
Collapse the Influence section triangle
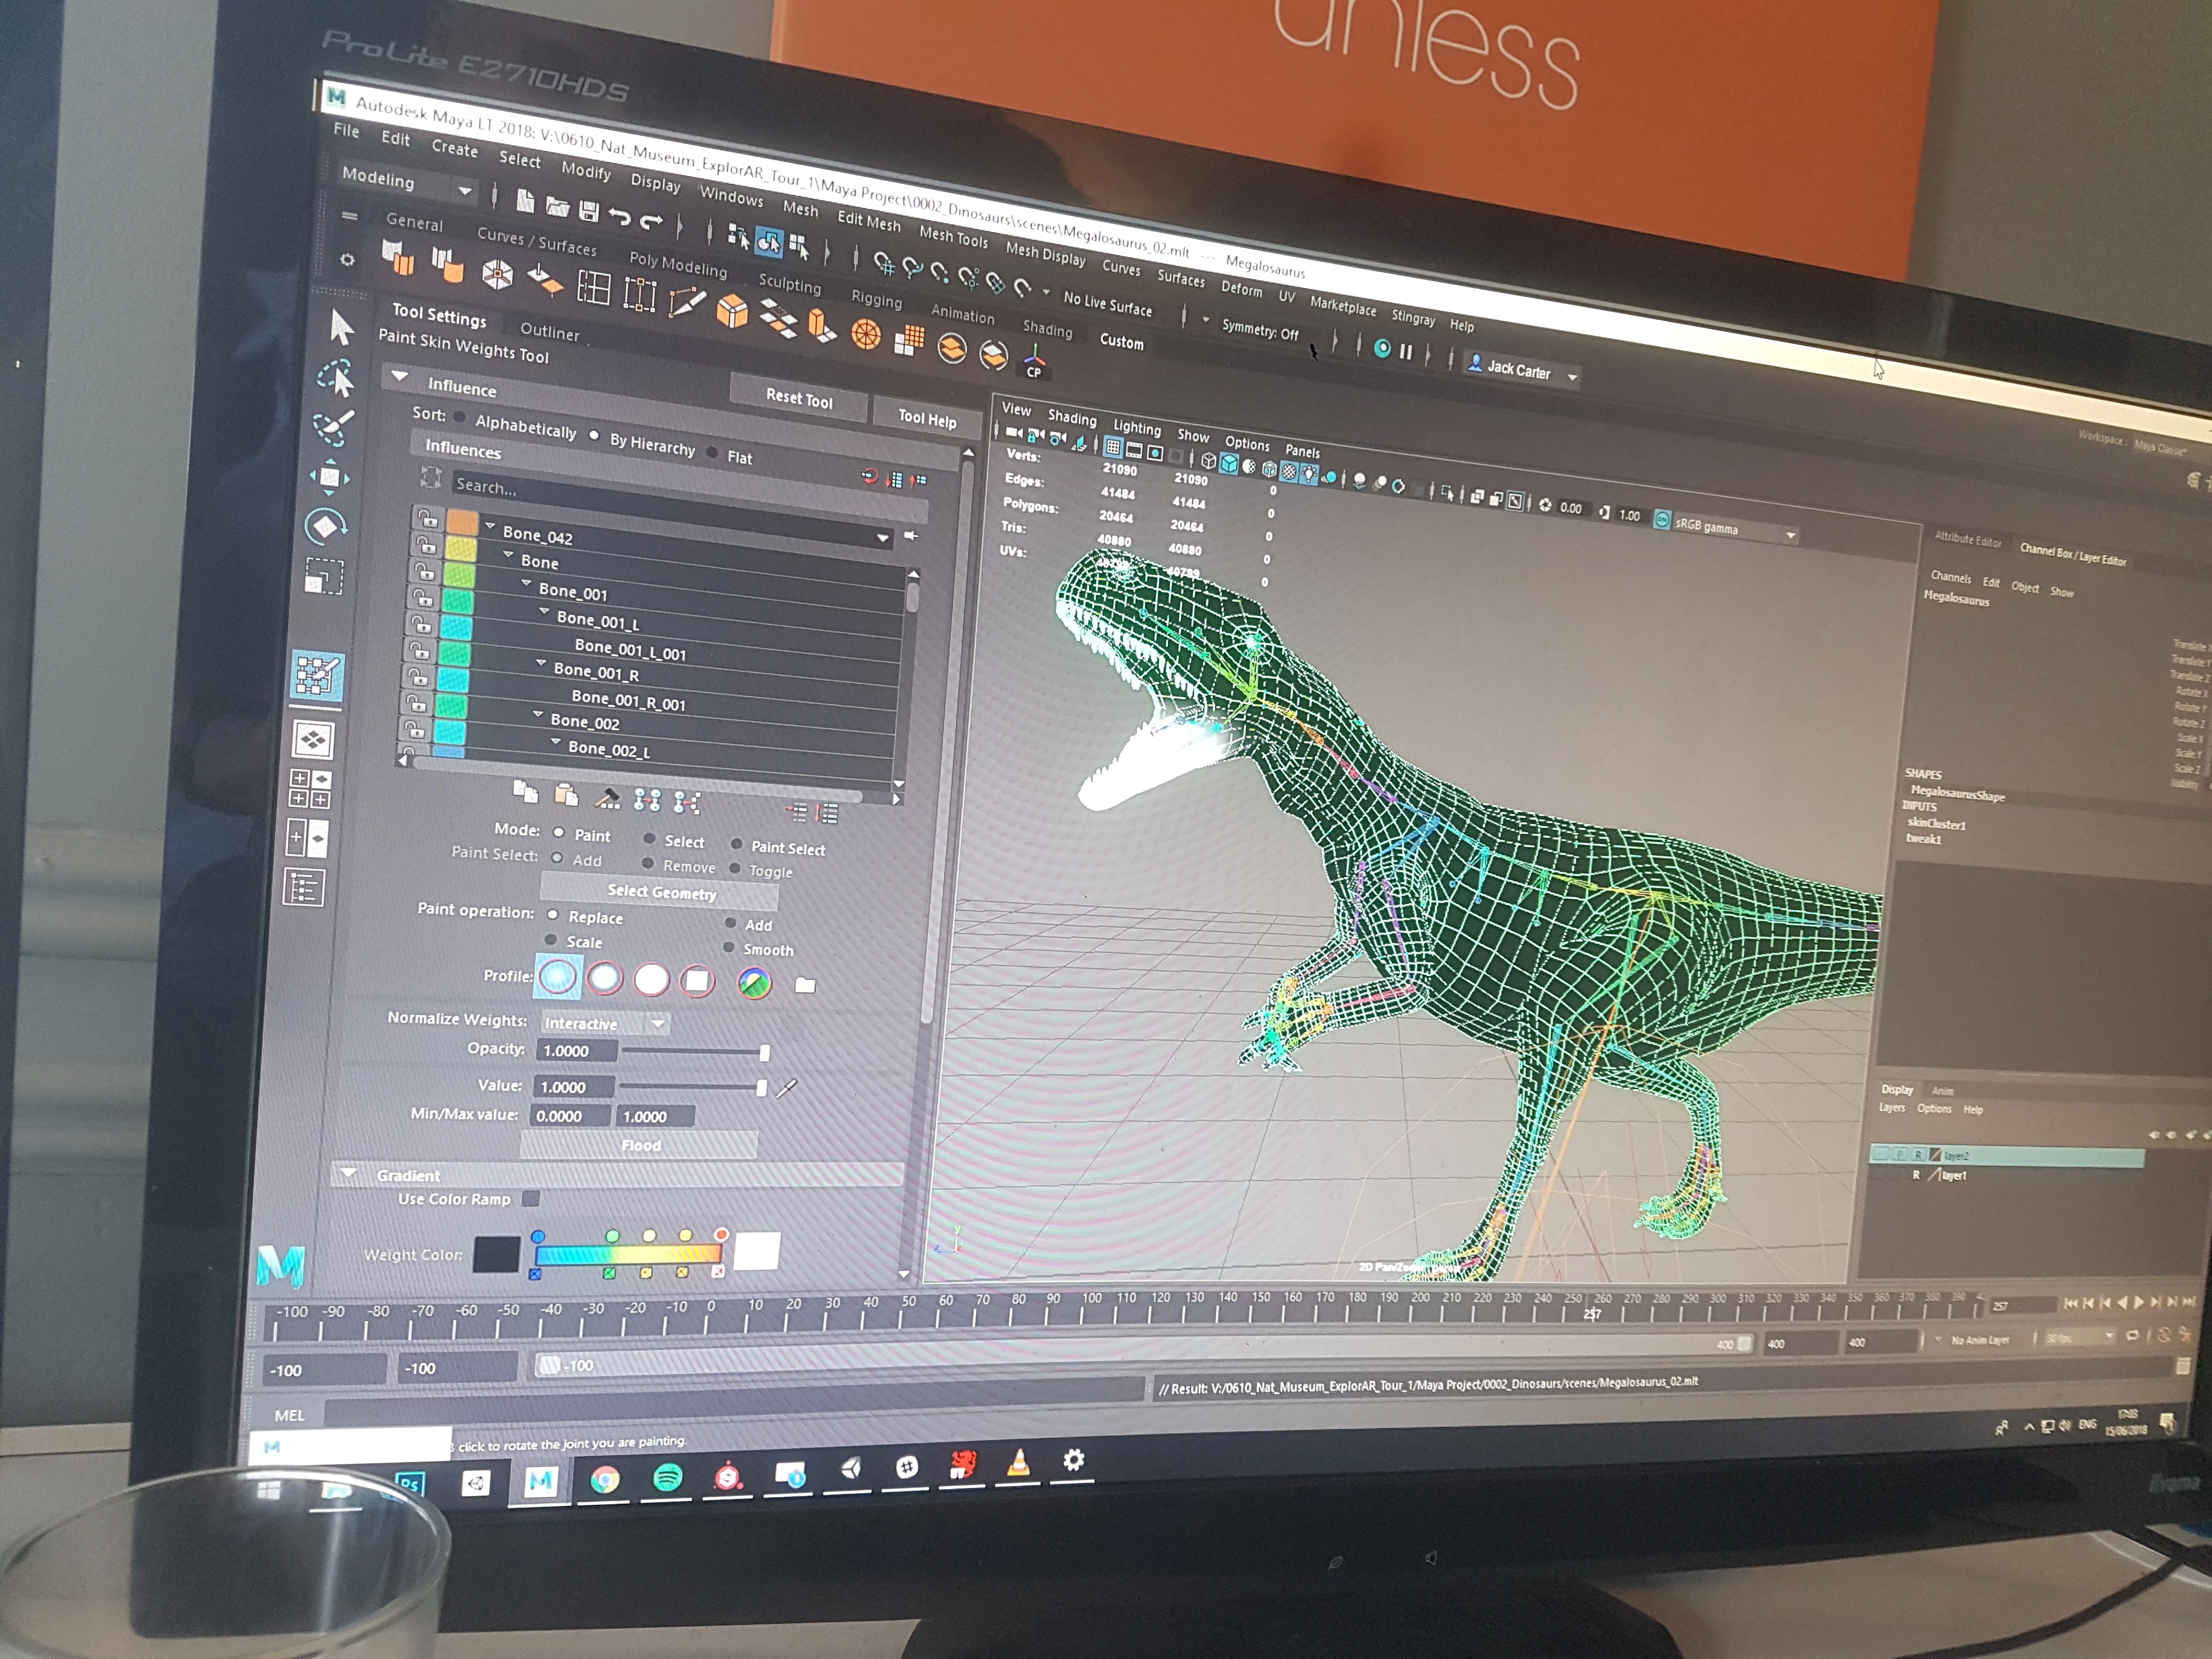[400, 376]
